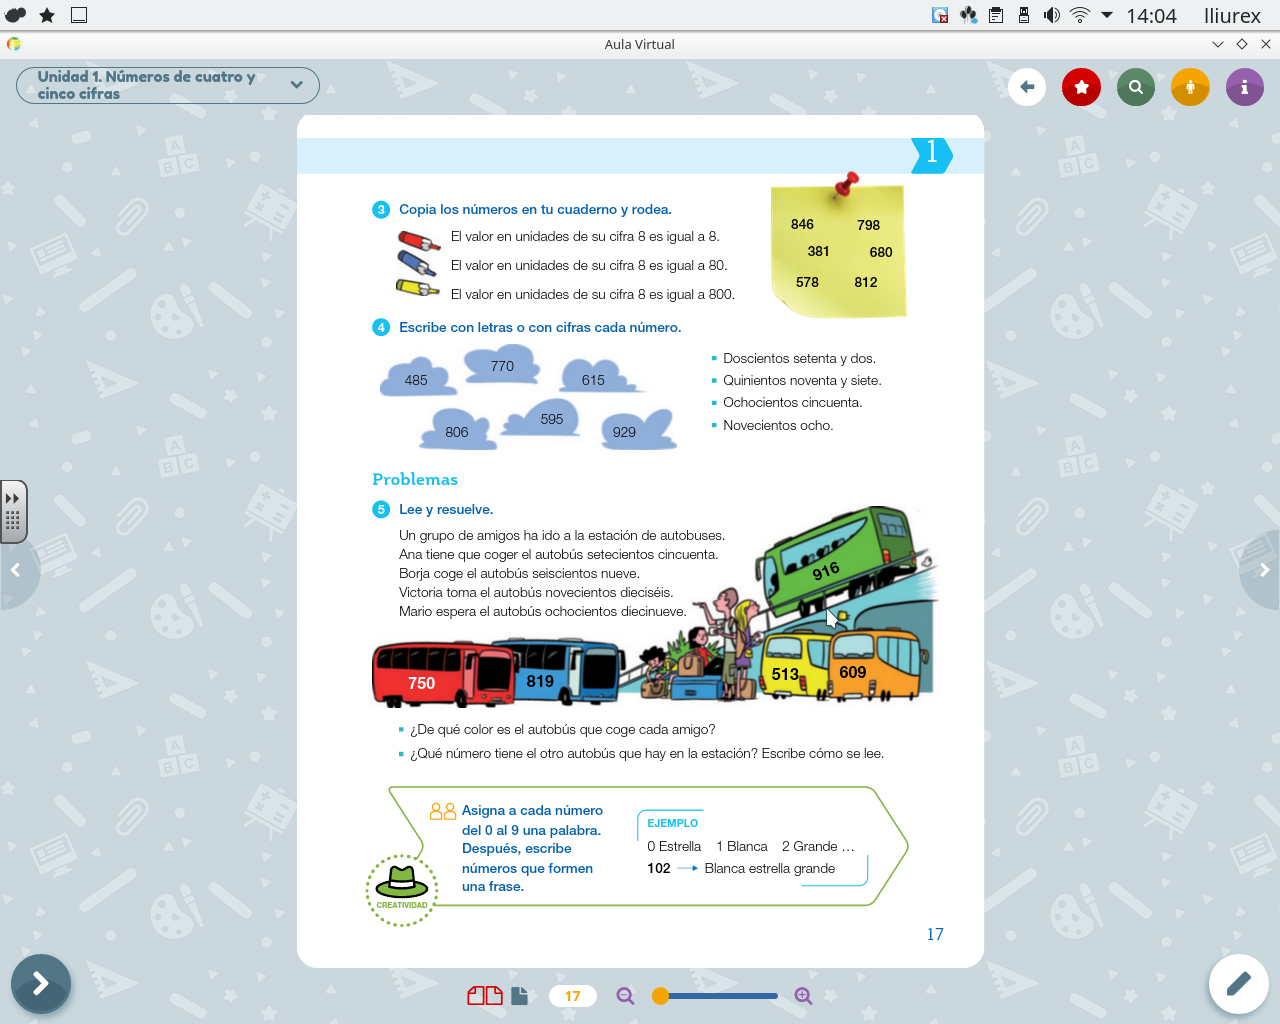
Task: Switch to double-page view
Action: click(484, 996)
